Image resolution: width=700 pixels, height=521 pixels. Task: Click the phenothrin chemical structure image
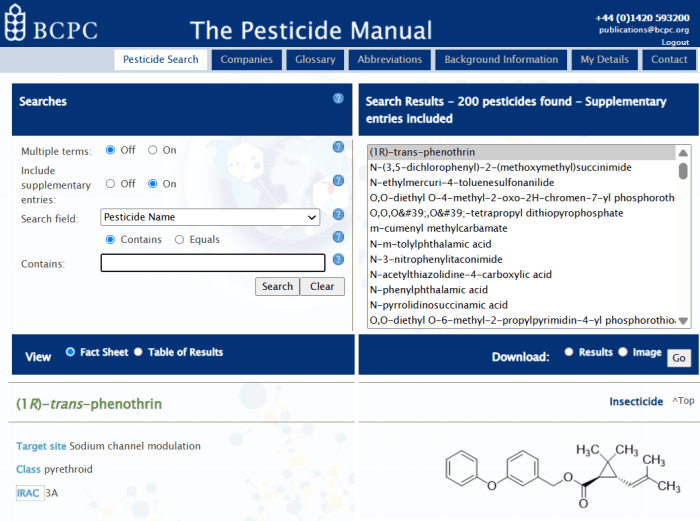563,475
